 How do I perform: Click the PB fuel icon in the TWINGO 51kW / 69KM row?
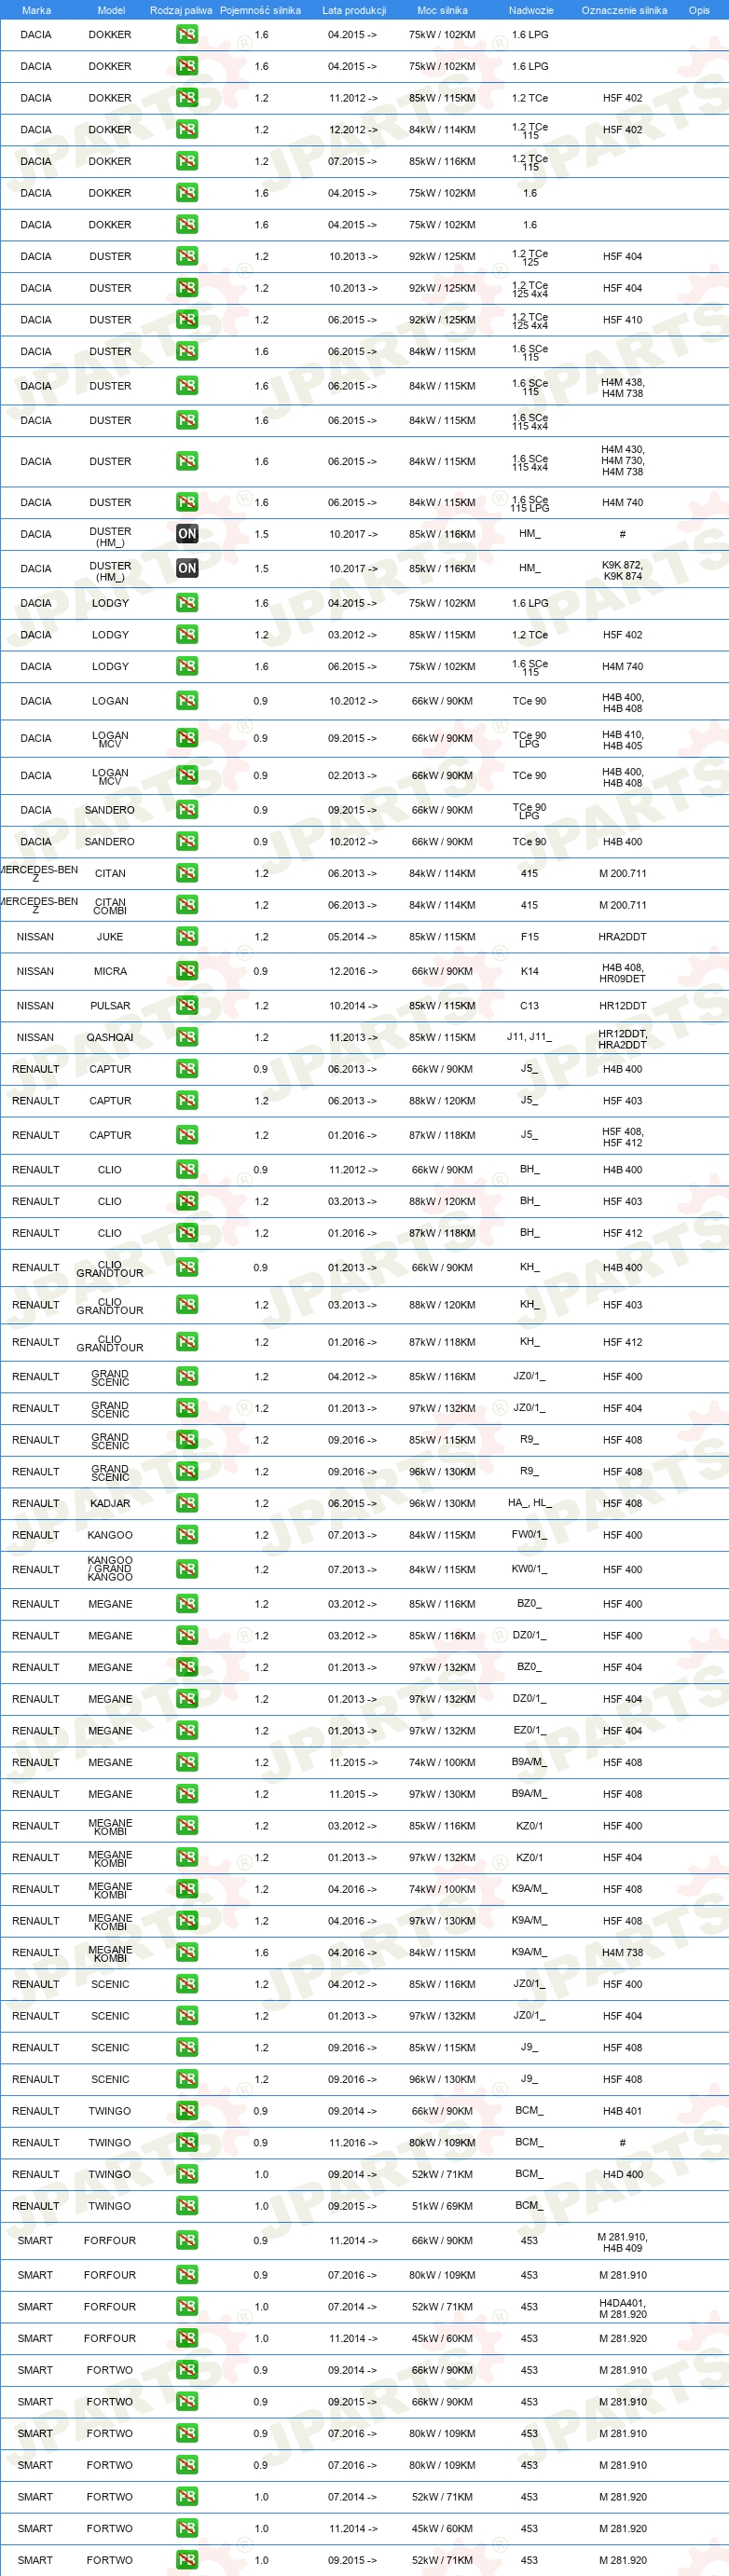187,2205
